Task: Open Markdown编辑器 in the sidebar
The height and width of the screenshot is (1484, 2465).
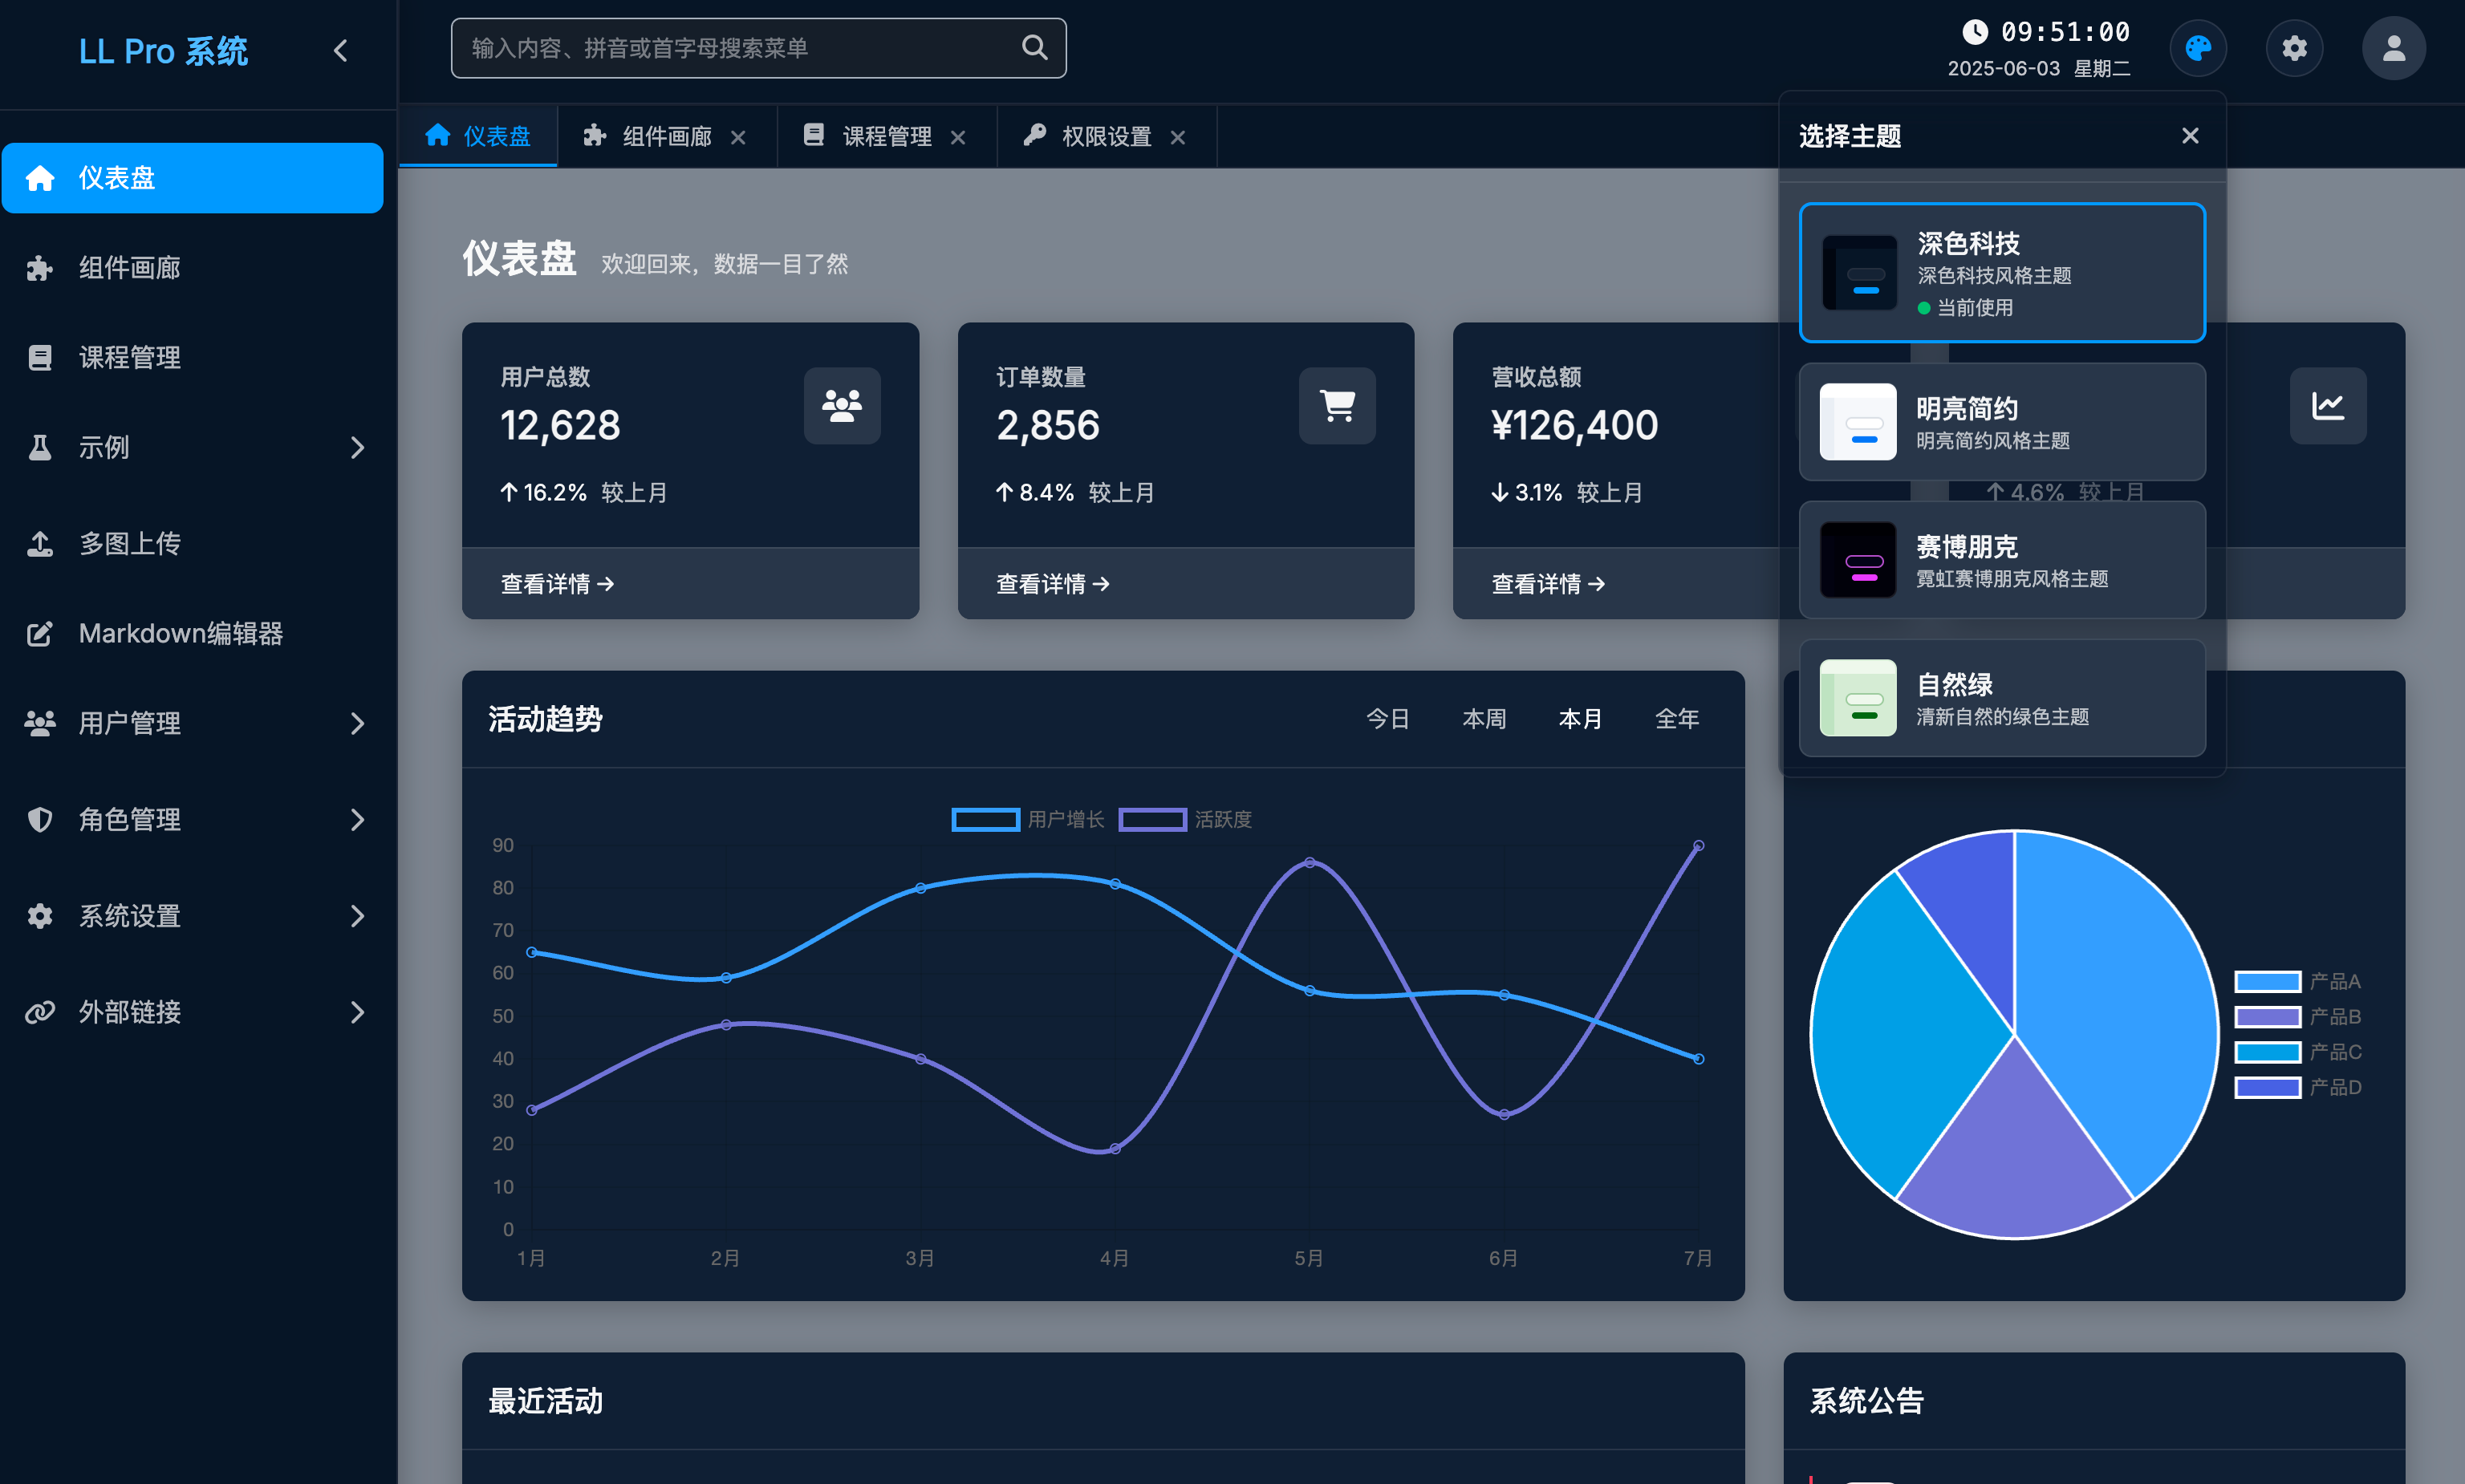Action: (192, 634)
